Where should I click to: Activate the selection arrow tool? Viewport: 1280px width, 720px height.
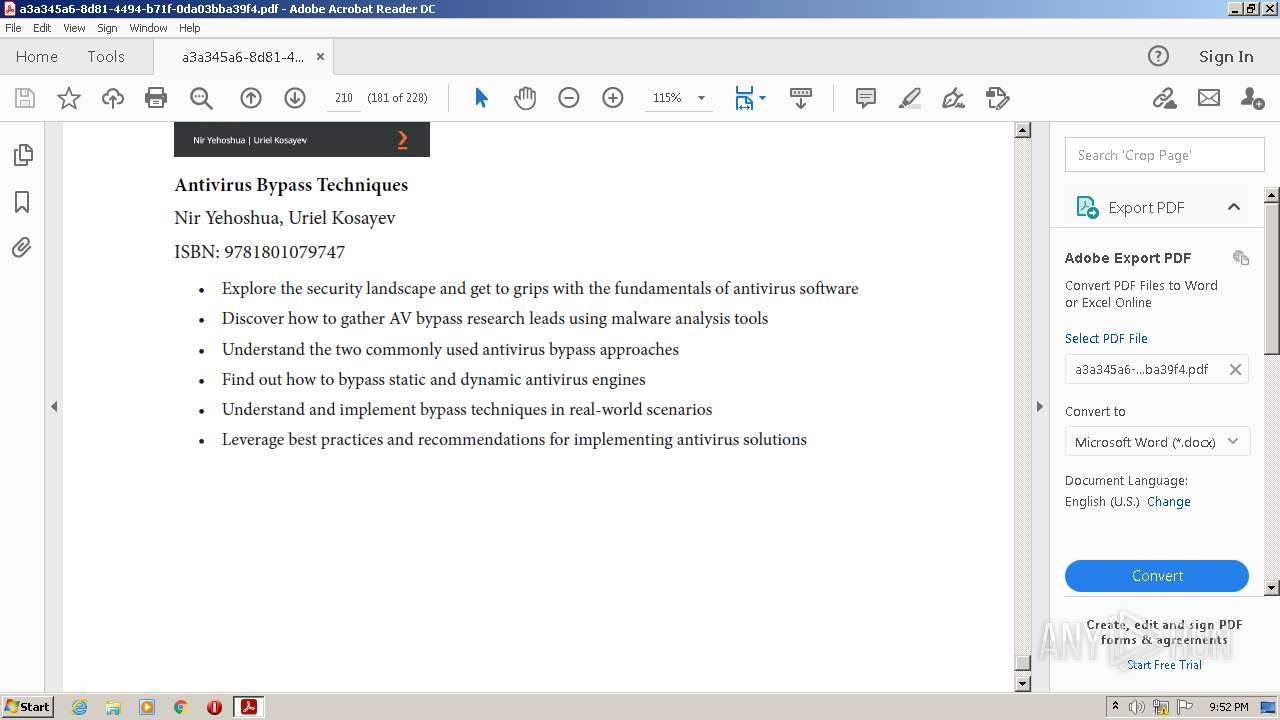[481, 98]
